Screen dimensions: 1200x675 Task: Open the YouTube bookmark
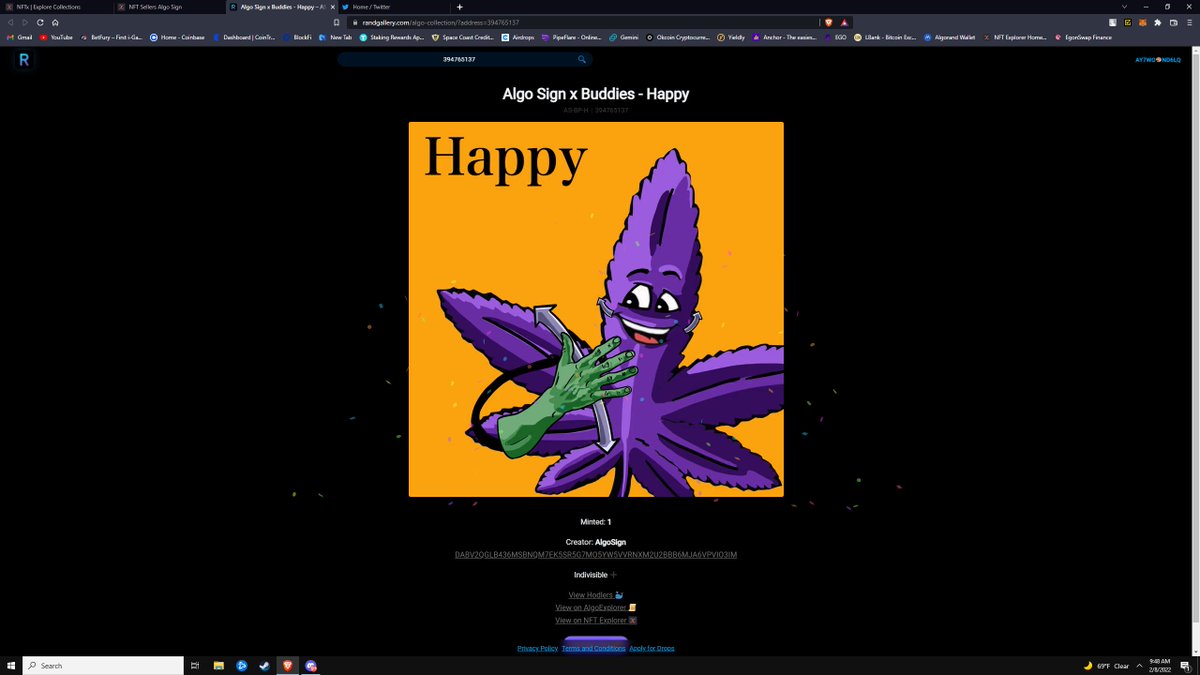pyautogui.click(x=56, y=37)
